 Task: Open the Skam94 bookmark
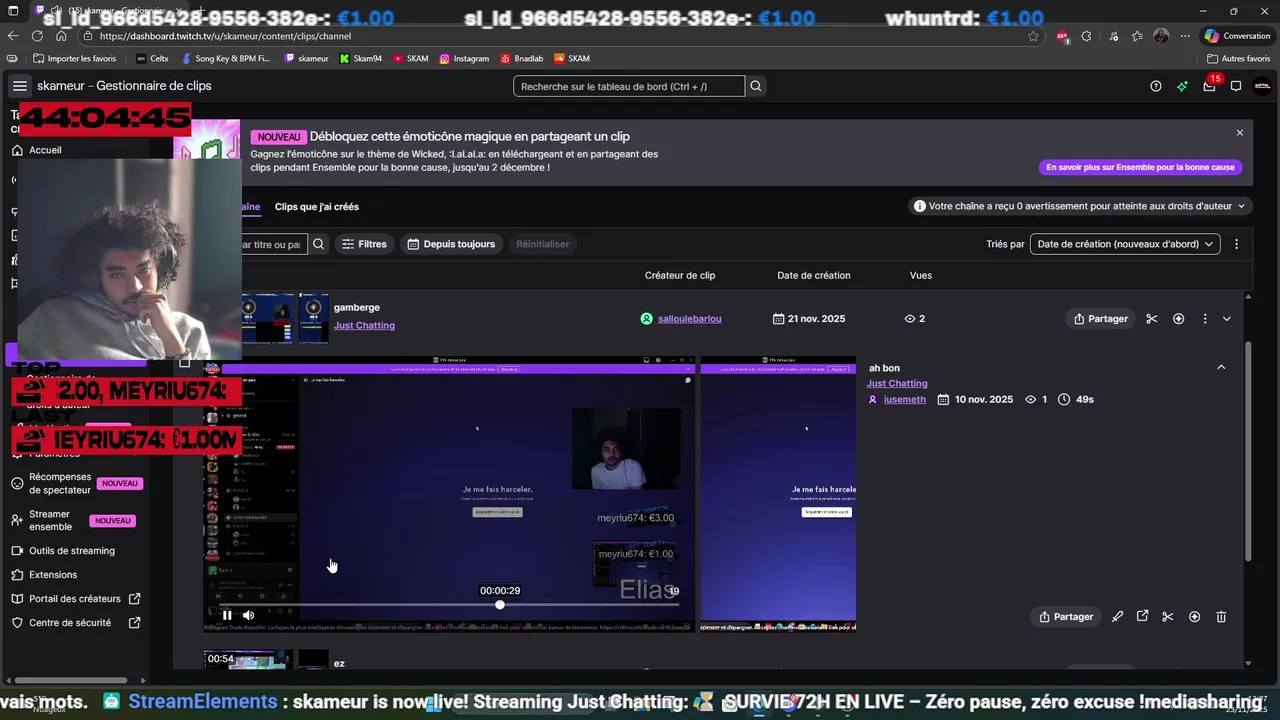[x=361, y=59]
